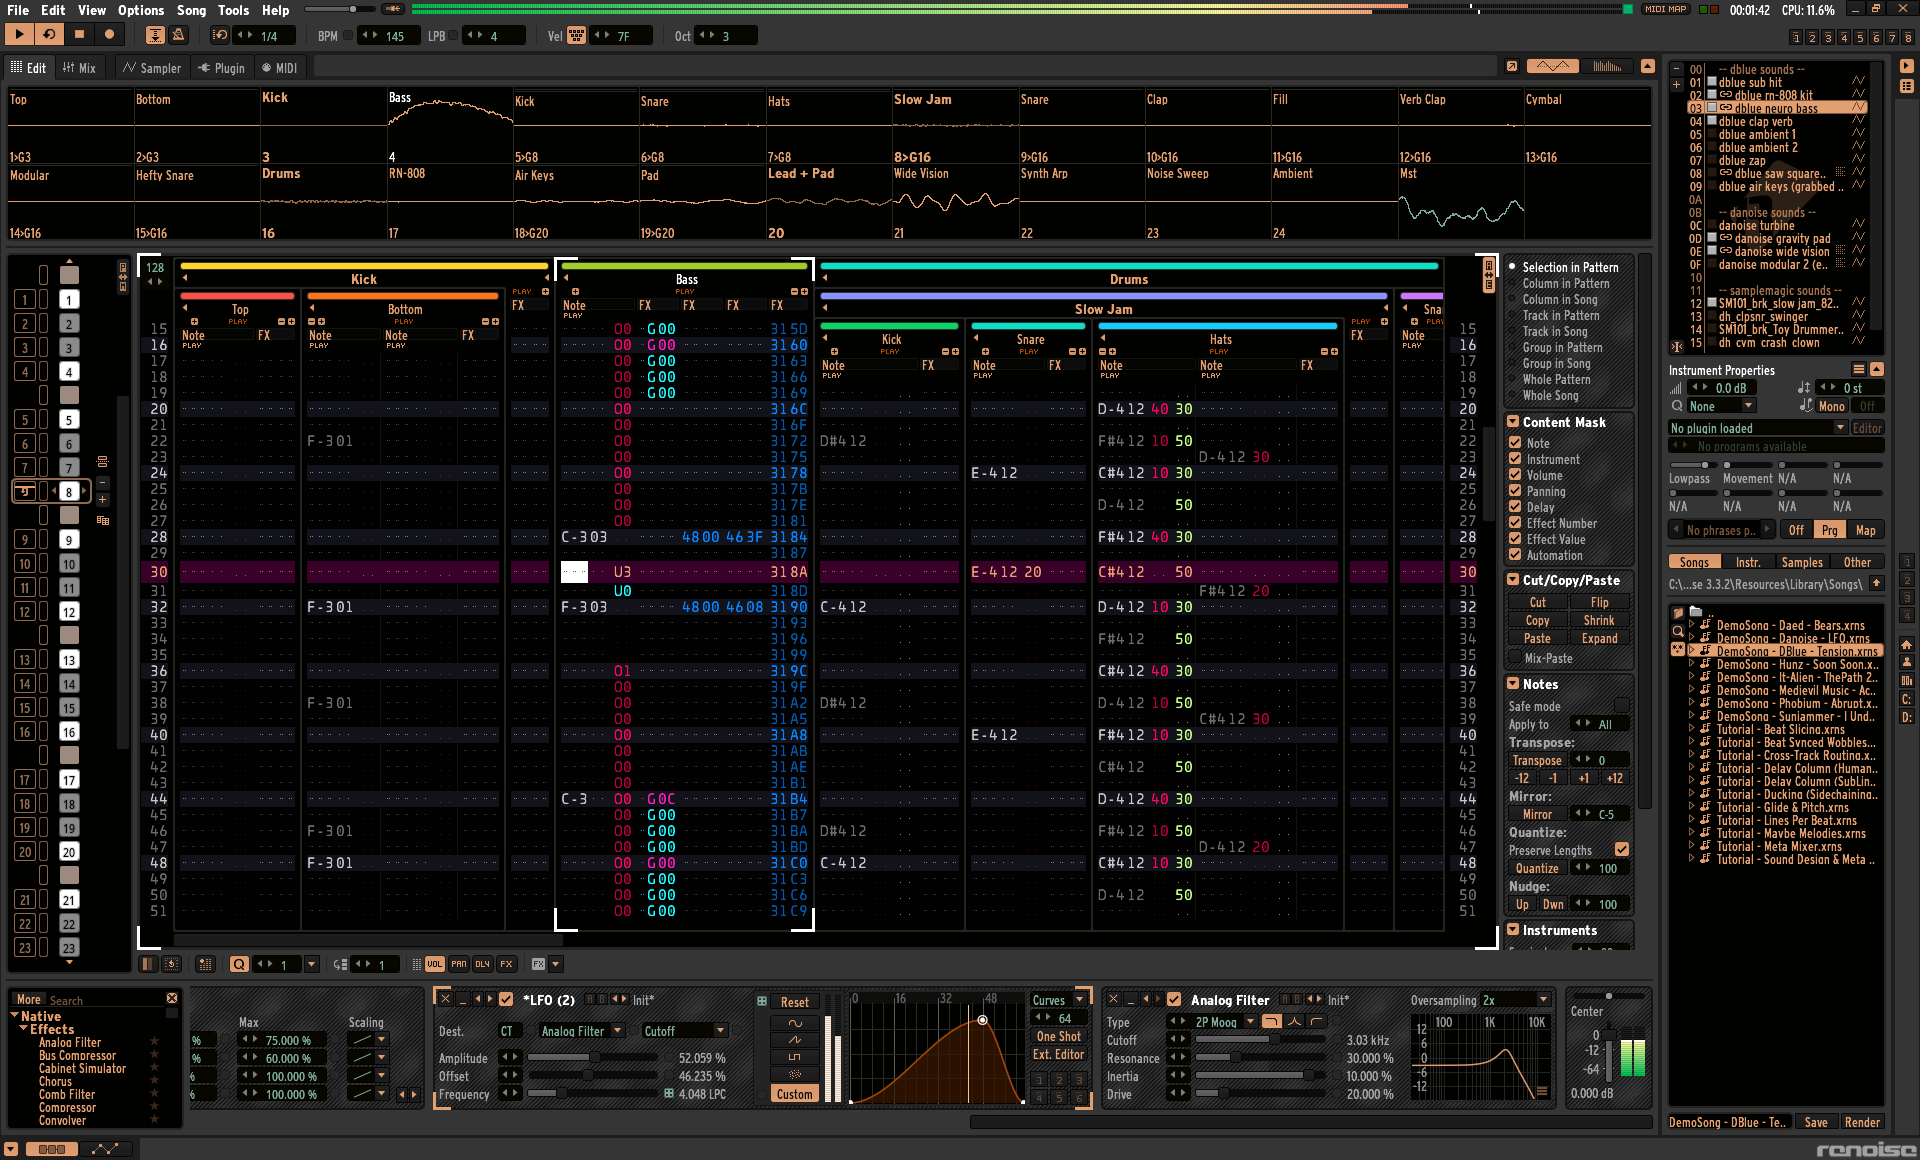Open the Mix tab
The width and height of the screenshot is (1920, 1160).
click(79, 68)
